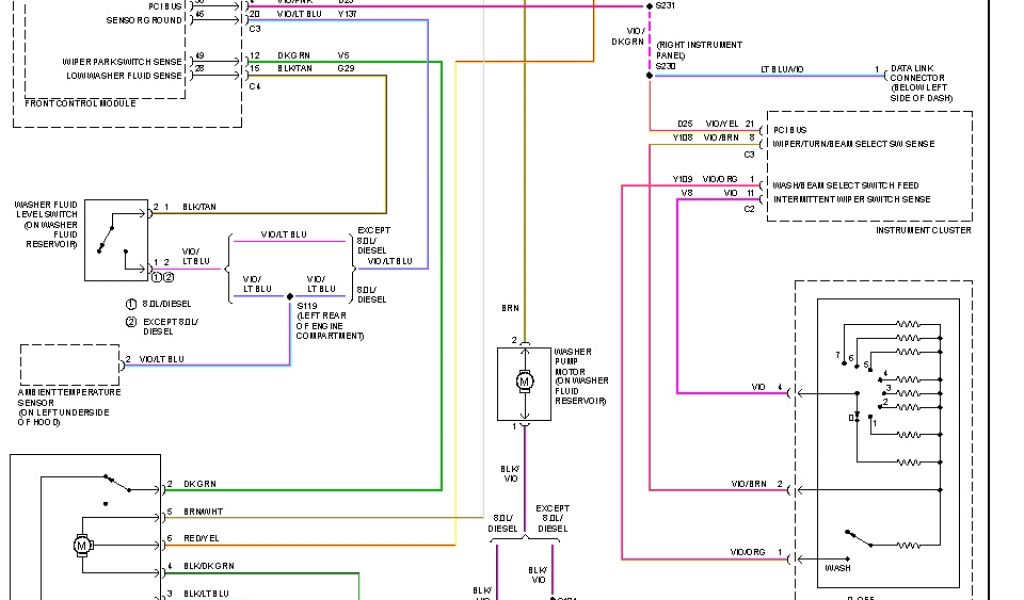Click the Wiper Park Switch Sense text
Viewport: 1024px width, 600px height.
coord(122,61)
